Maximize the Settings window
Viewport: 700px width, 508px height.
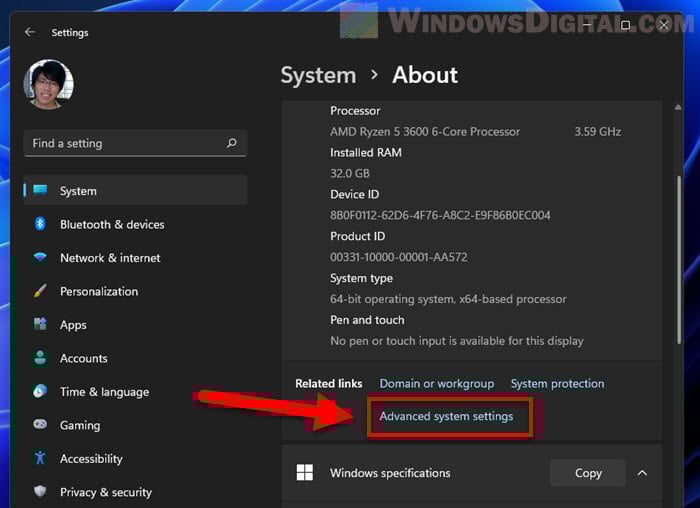[x=625, y=25]
